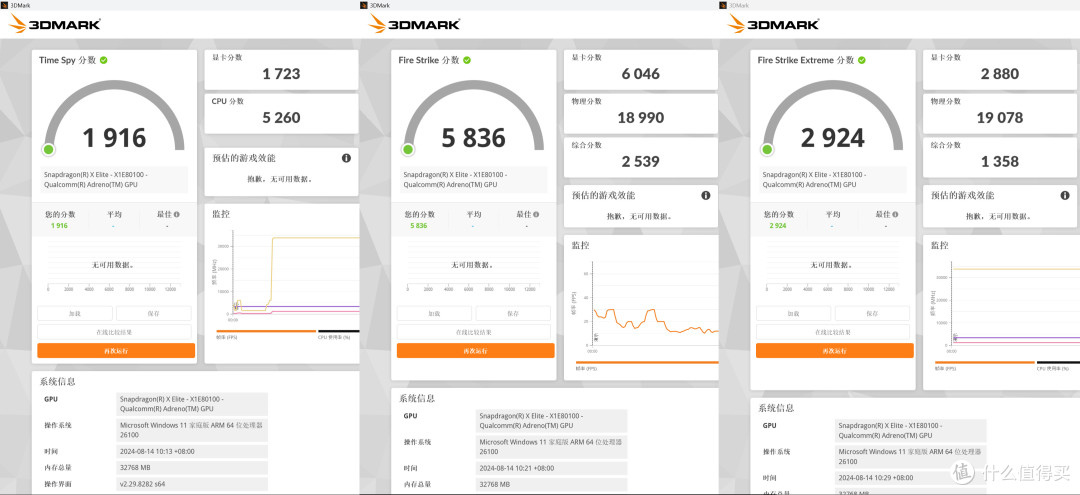Click the 物理分数 18 990 score card
This screenshot has width=1080, height=495.
click(641, 114)
